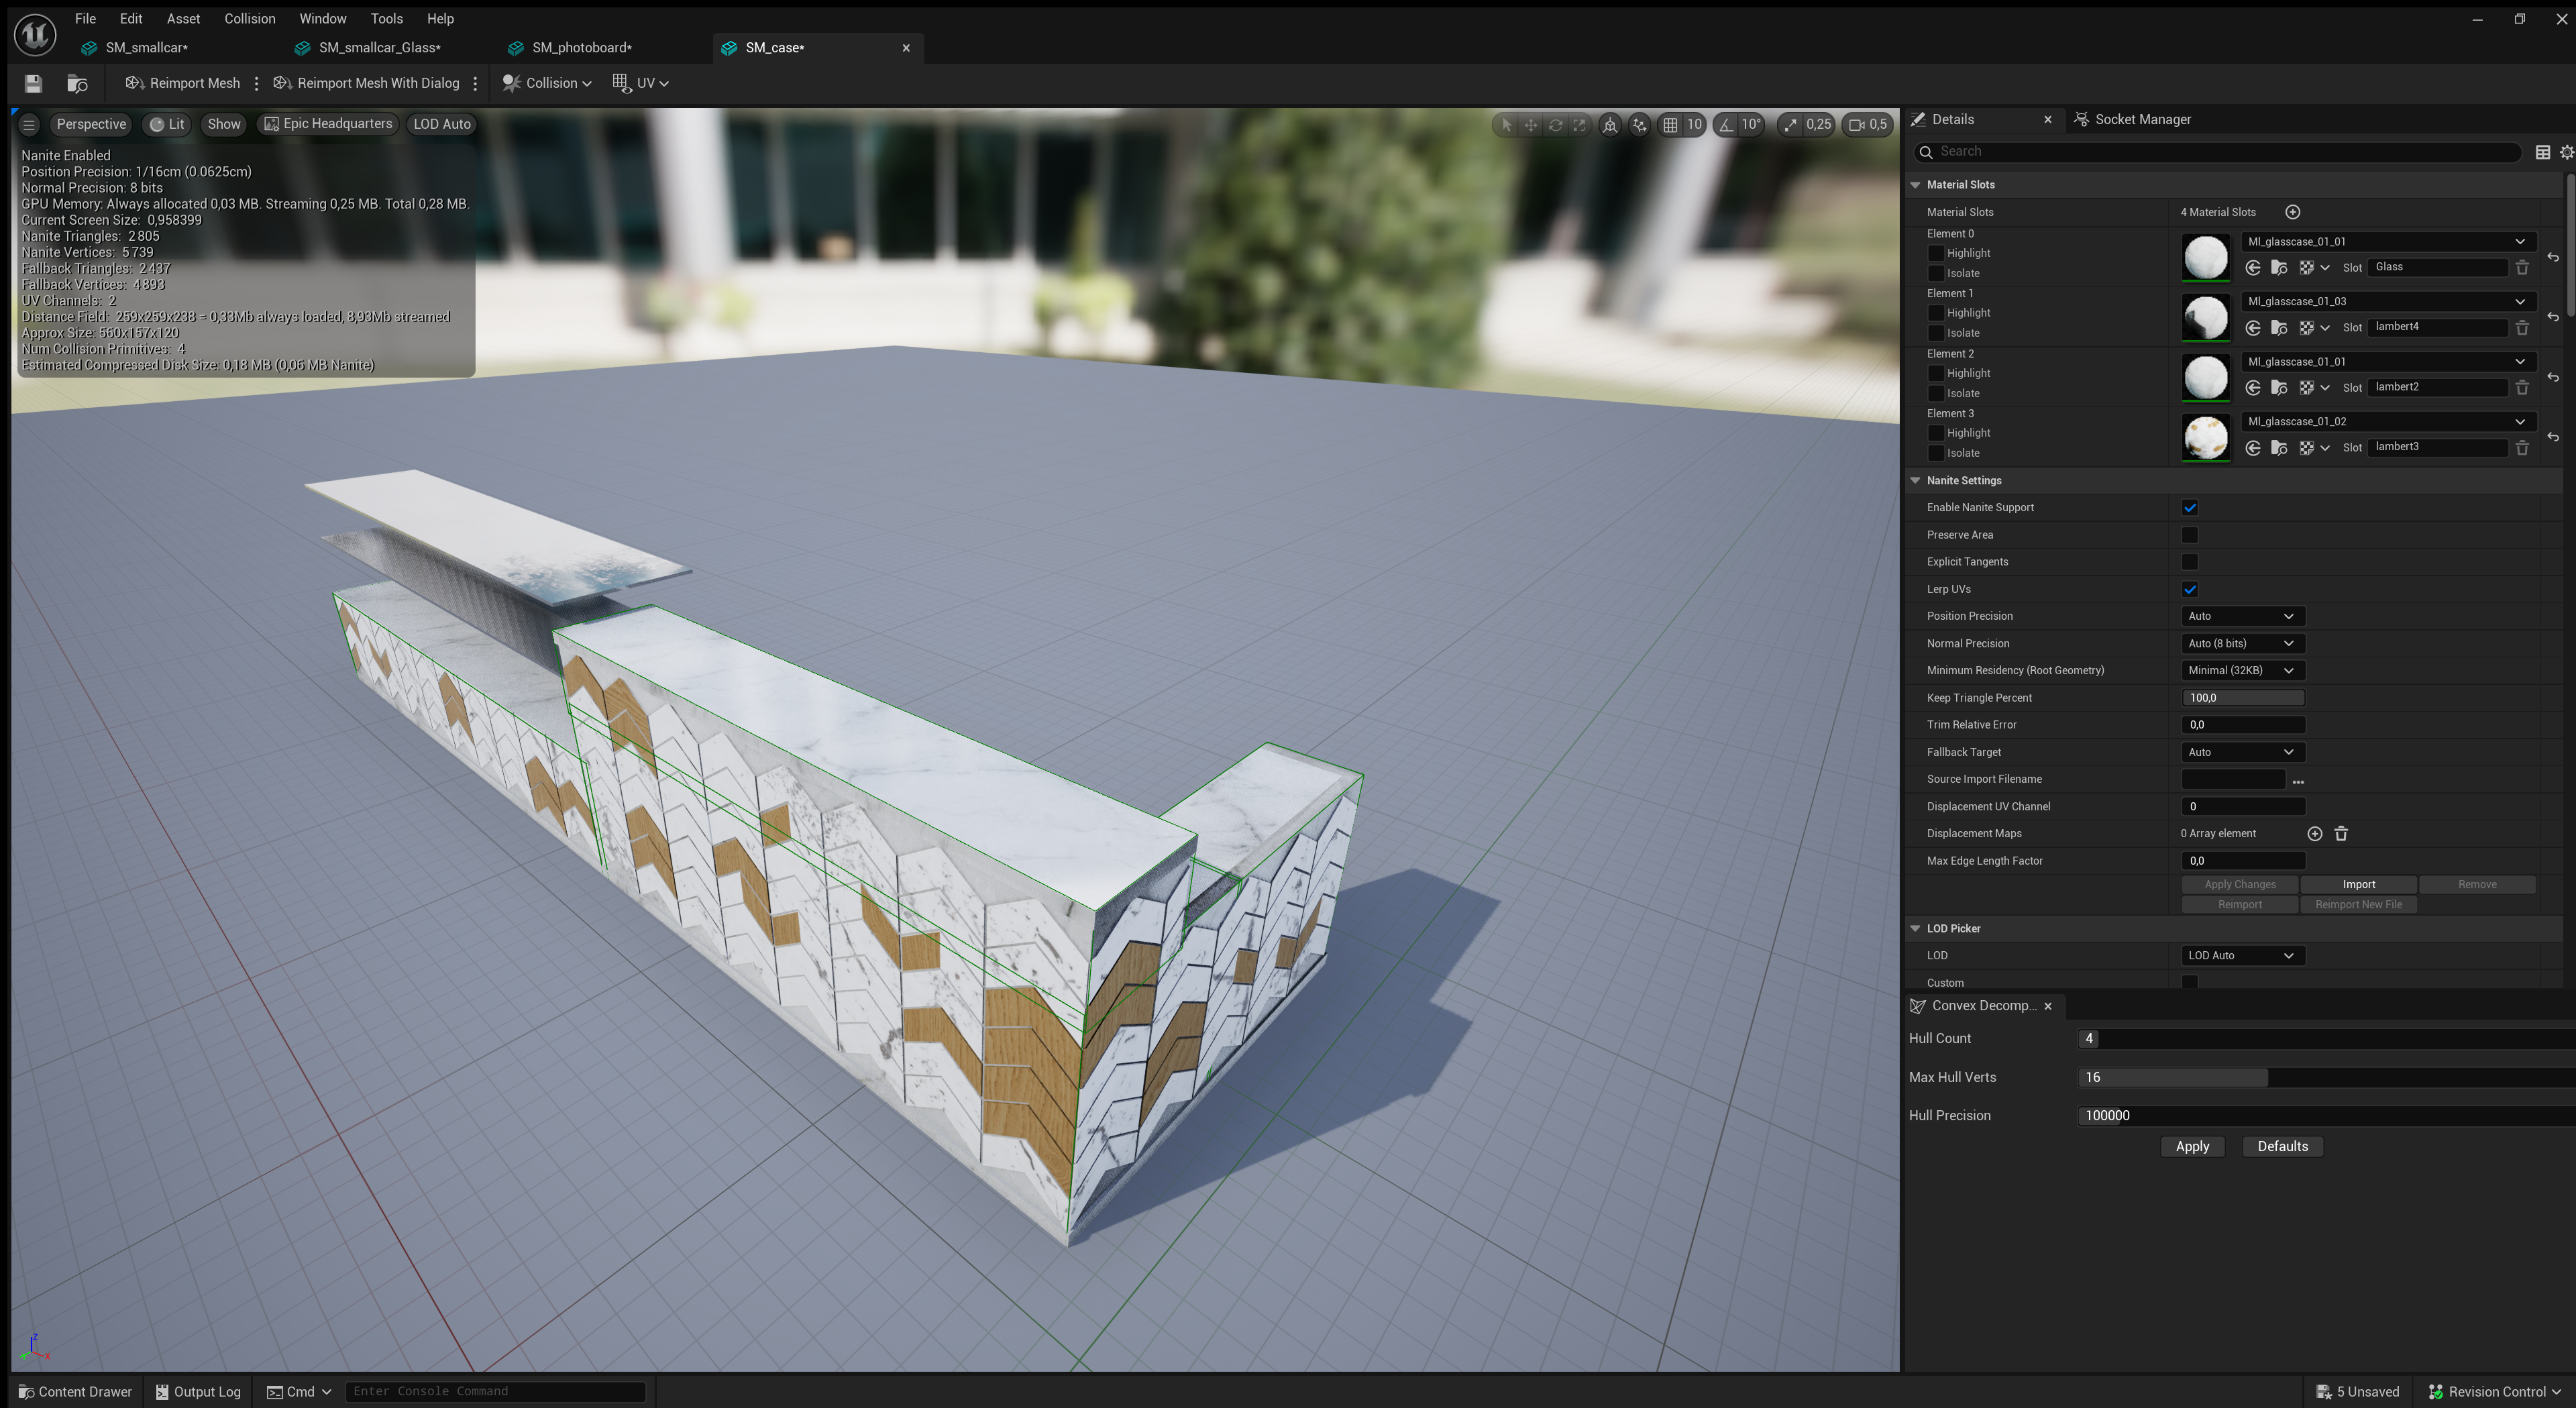
Task: Click the add Displacement Maps element icon
Action: pyautogui.click(x=2314, y=834)
